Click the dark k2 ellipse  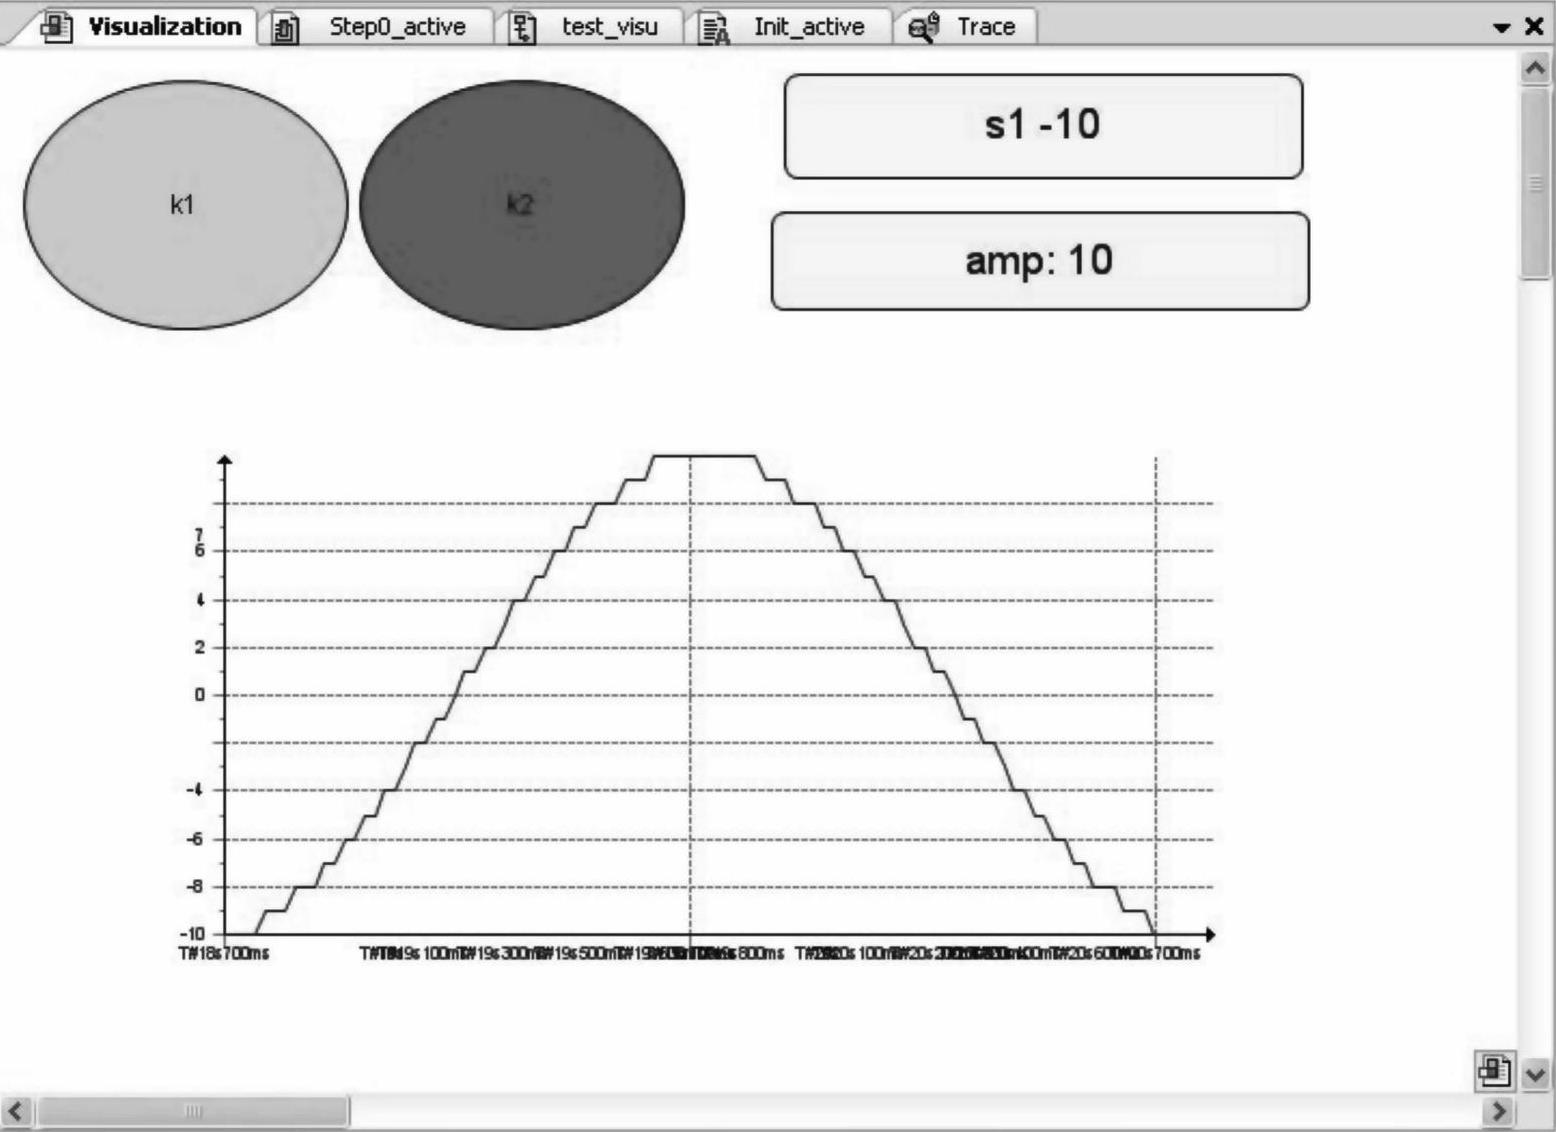[522, 205]
